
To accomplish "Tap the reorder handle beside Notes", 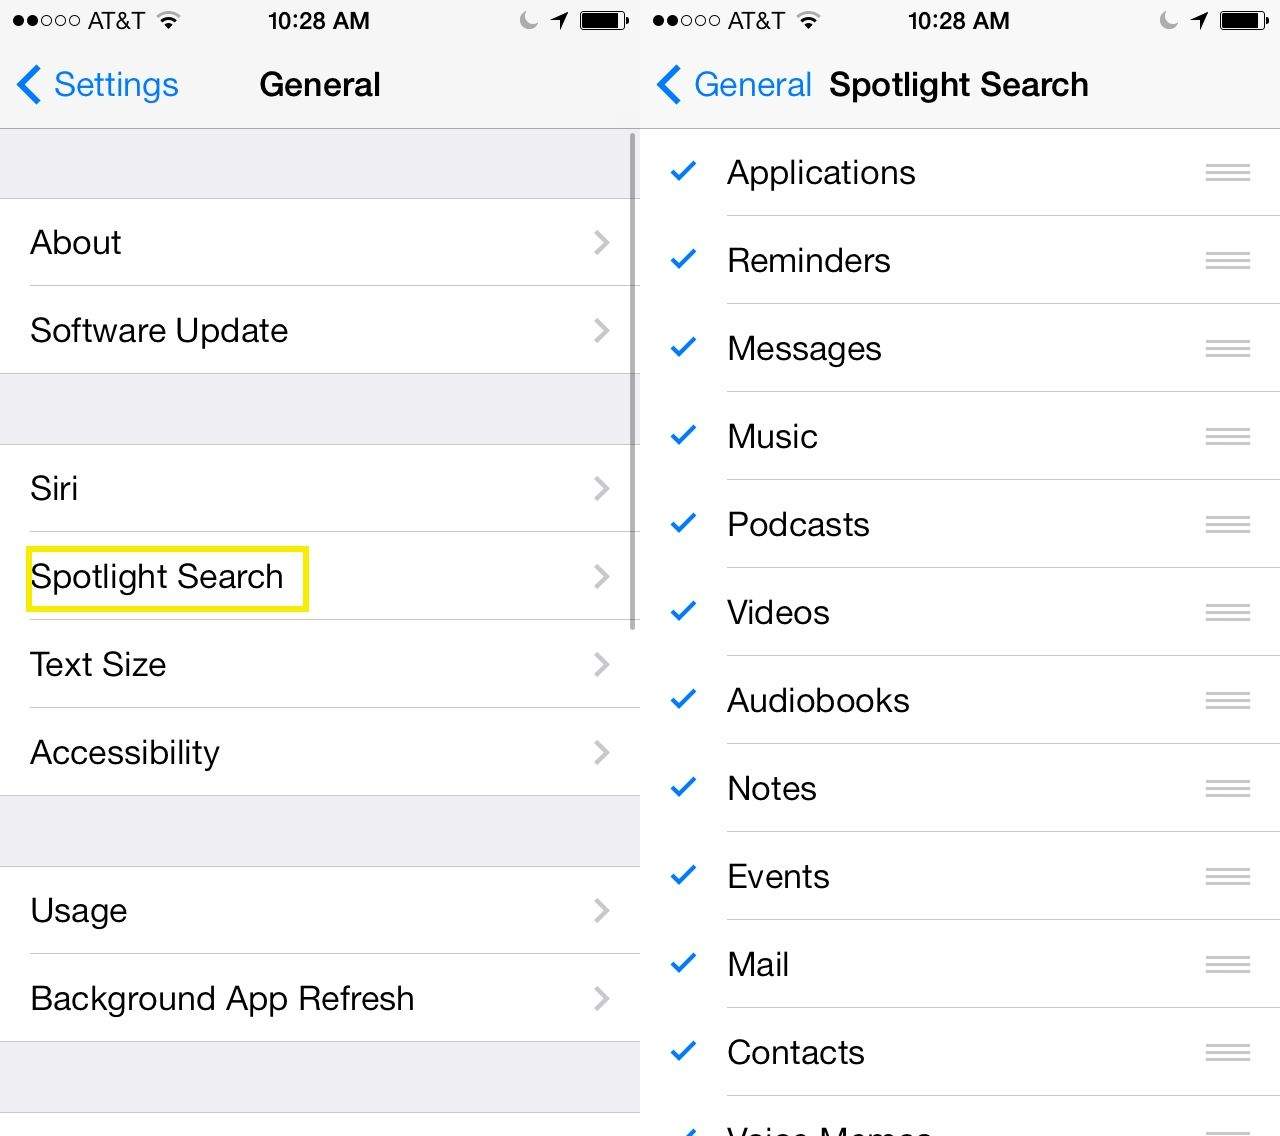I will pyautogui.click(x=1227, y=789).
